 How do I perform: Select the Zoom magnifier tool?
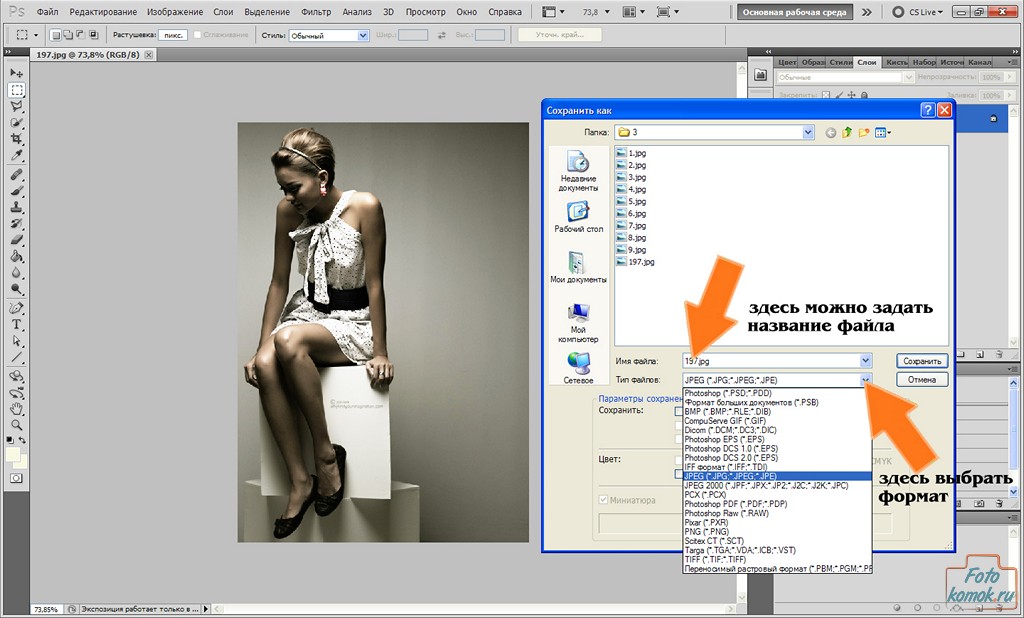coord(17,425)
